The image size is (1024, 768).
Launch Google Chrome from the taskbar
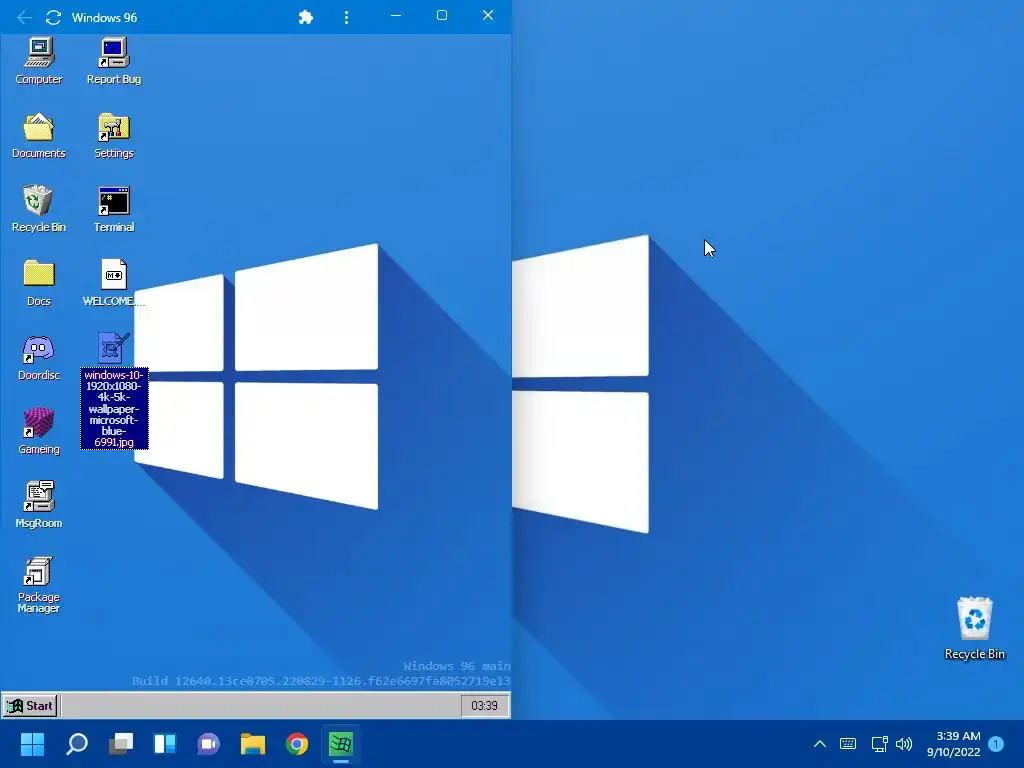pos(297,744)
